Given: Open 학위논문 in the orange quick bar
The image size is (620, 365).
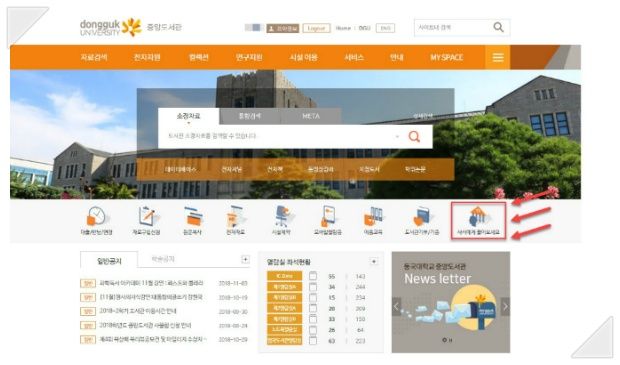Looking at the screenshot, I should 415,169.
